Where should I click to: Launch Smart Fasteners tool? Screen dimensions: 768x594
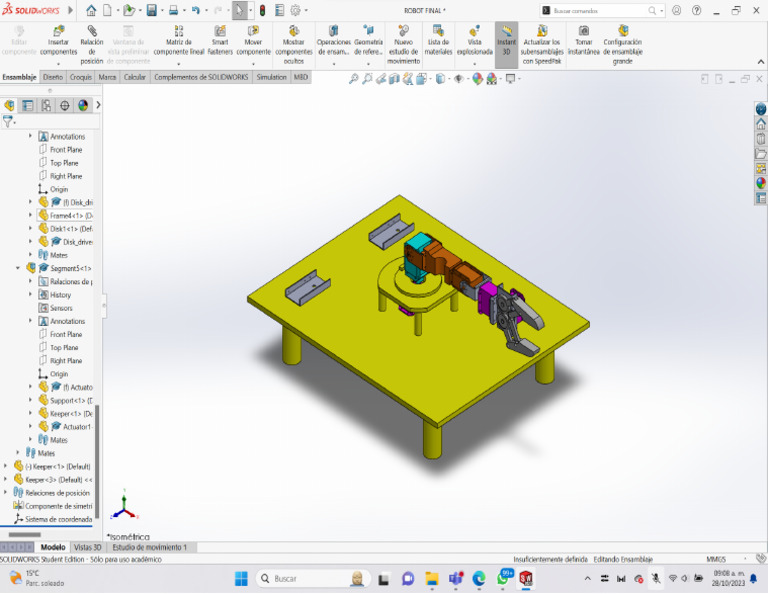pos(220,40)
